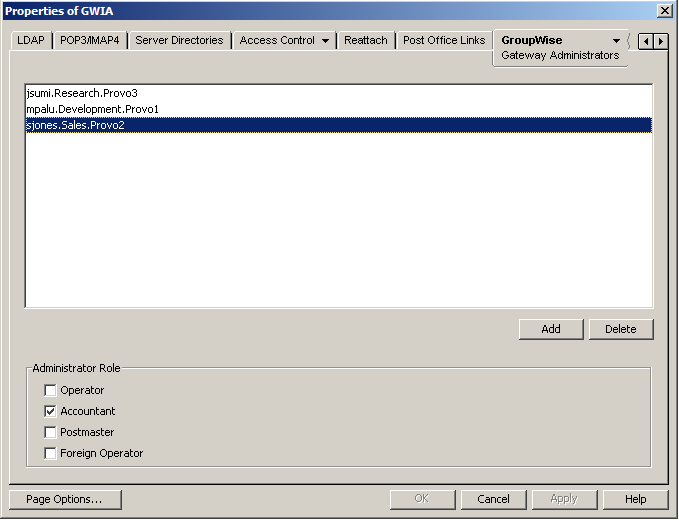Viewport: 679px width, 520px height.
Task: Select jsumi.Research.Provo3 in the administrators list
Action: pos(339,93)
